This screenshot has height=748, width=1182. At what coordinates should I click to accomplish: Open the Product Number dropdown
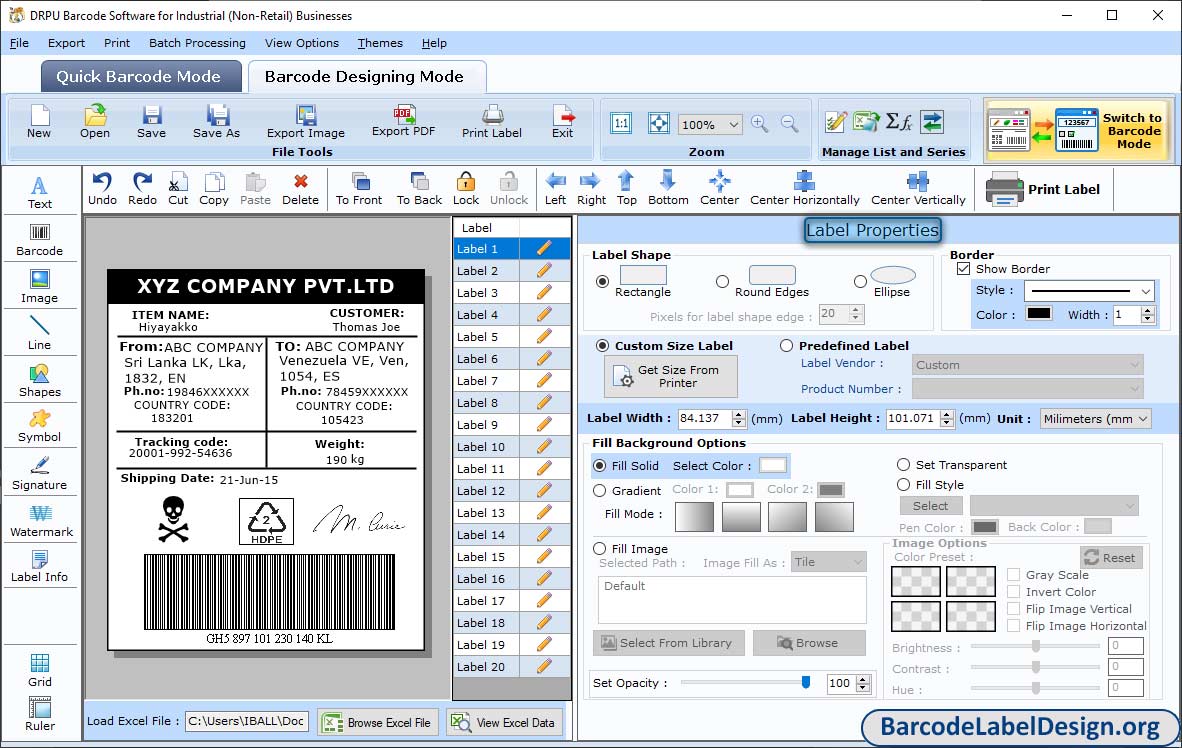click(1027, 389)
